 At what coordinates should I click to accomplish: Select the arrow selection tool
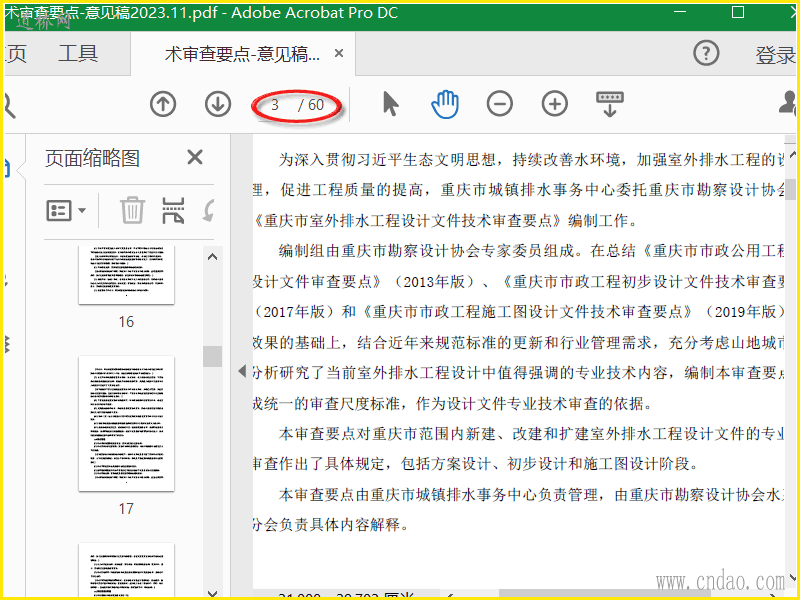pos(391,104)
